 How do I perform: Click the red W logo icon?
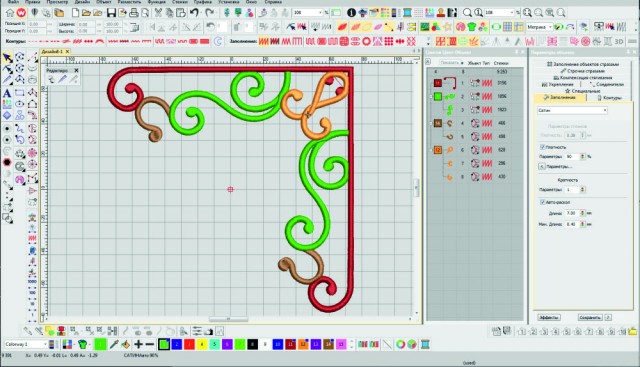21,13
